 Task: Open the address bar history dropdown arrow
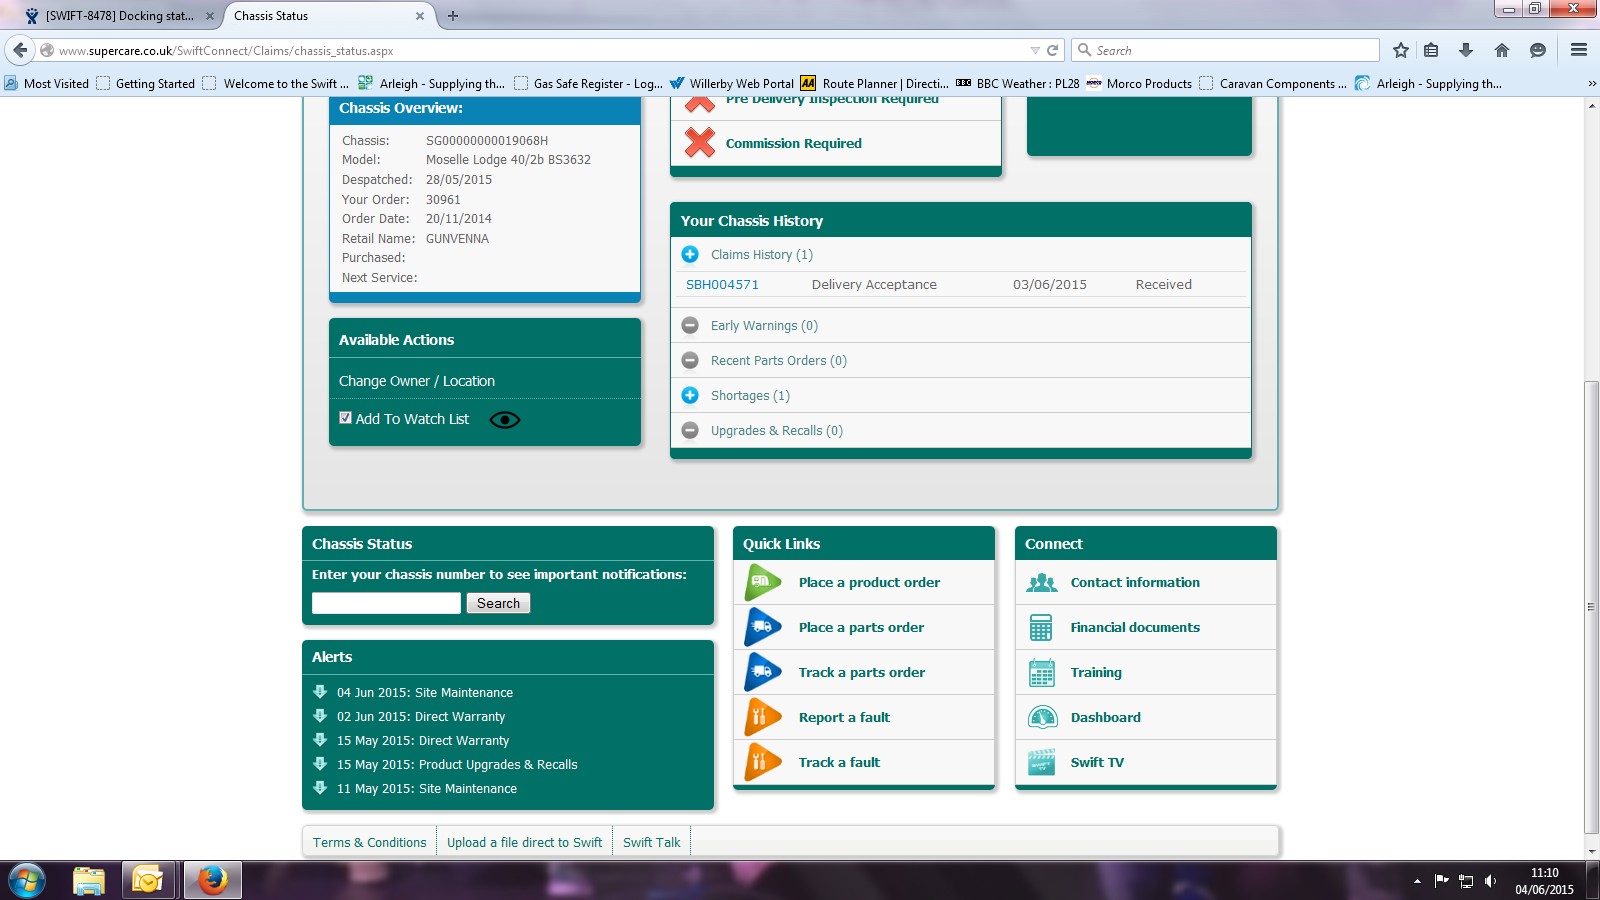(x=1035, y=50)
